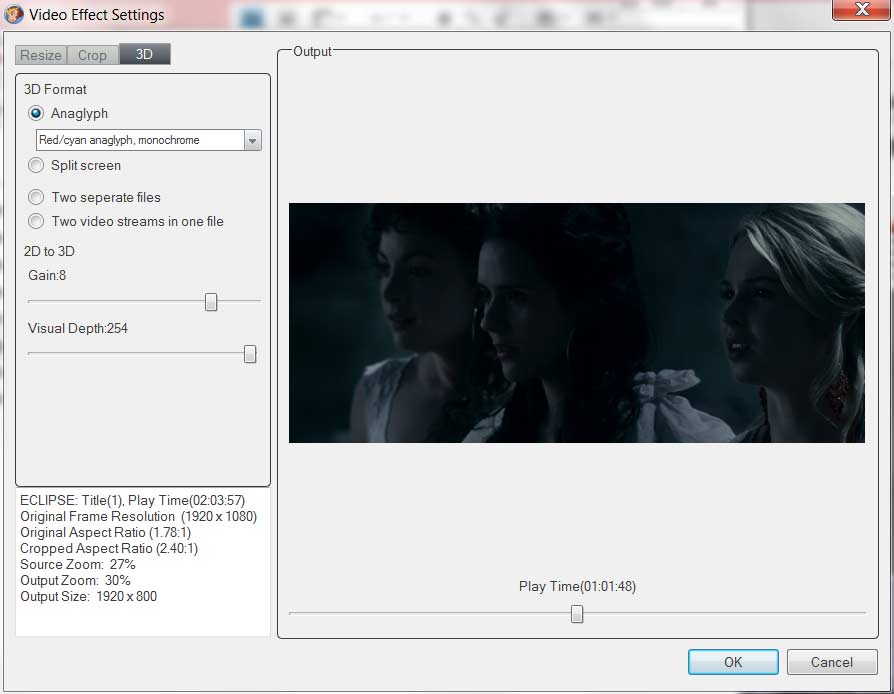Click the 'Play Time(01:01:48)' label
The width and height of the screenshot is (894, 694).
[x=577, y=586]
